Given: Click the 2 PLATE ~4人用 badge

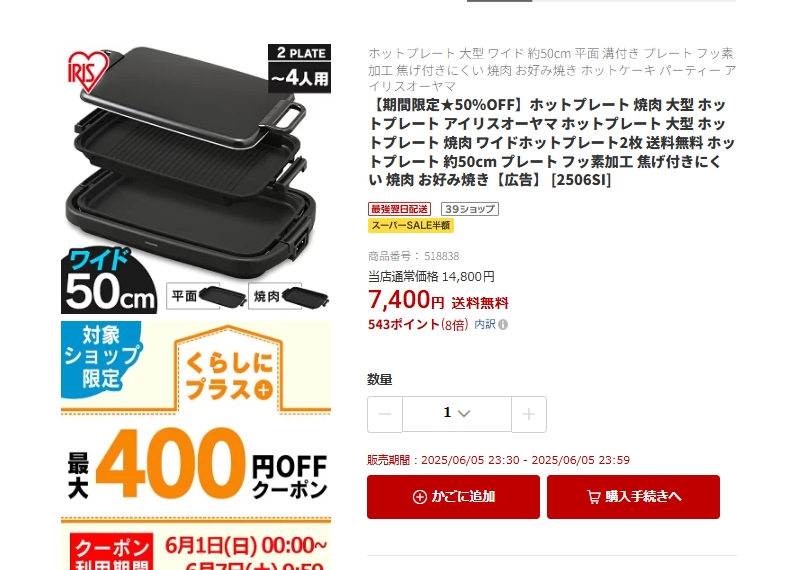Looking at the screenshot, I should coord(300,69).
